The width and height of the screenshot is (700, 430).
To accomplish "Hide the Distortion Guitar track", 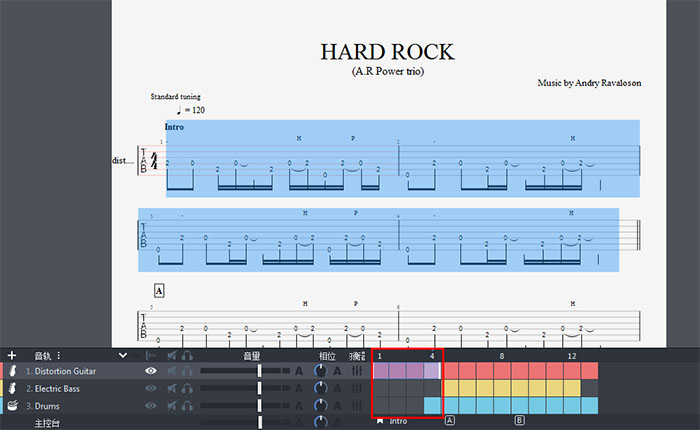I will [x=151, y=371].
